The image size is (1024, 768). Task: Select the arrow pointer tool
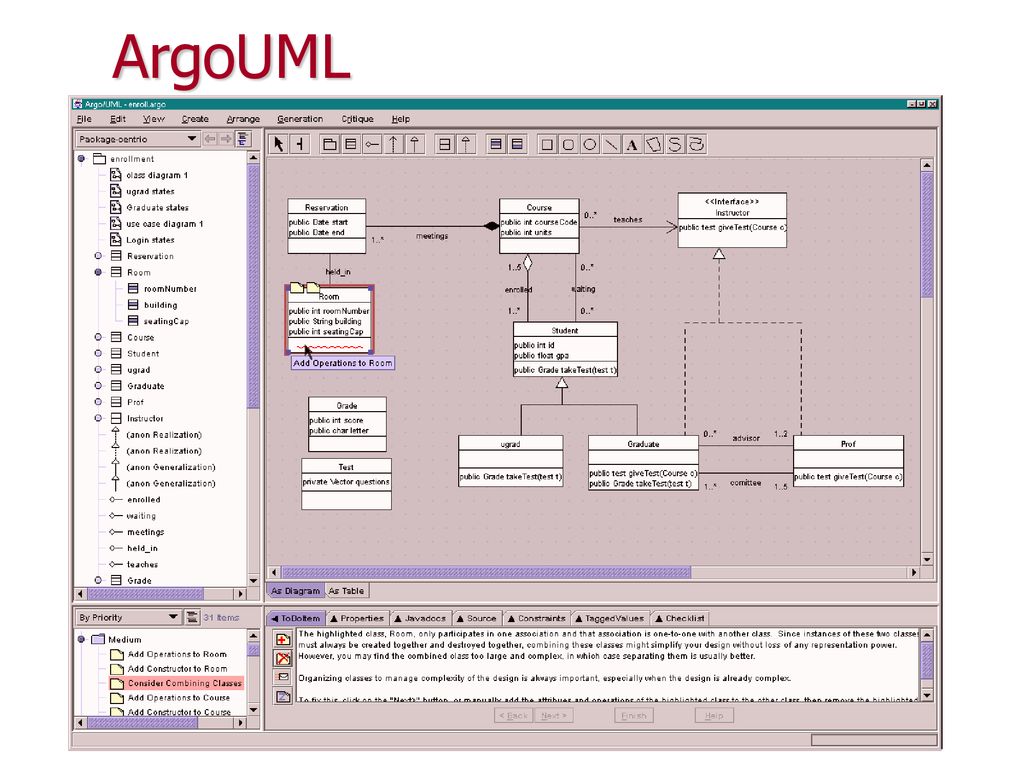point(279,144)
